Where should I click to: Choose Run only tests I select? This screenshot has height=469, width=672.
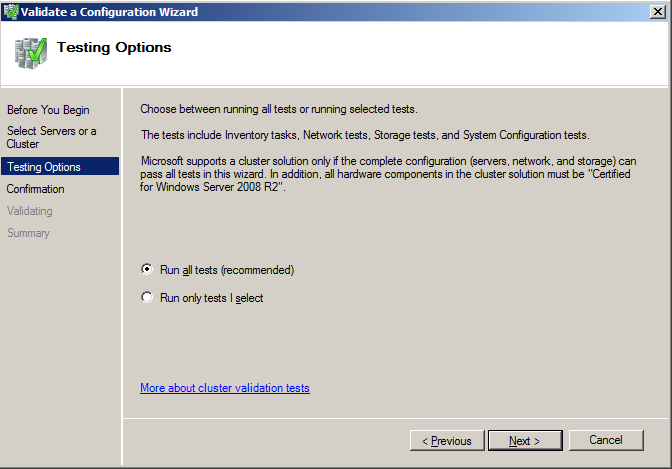tap(148, 297)
